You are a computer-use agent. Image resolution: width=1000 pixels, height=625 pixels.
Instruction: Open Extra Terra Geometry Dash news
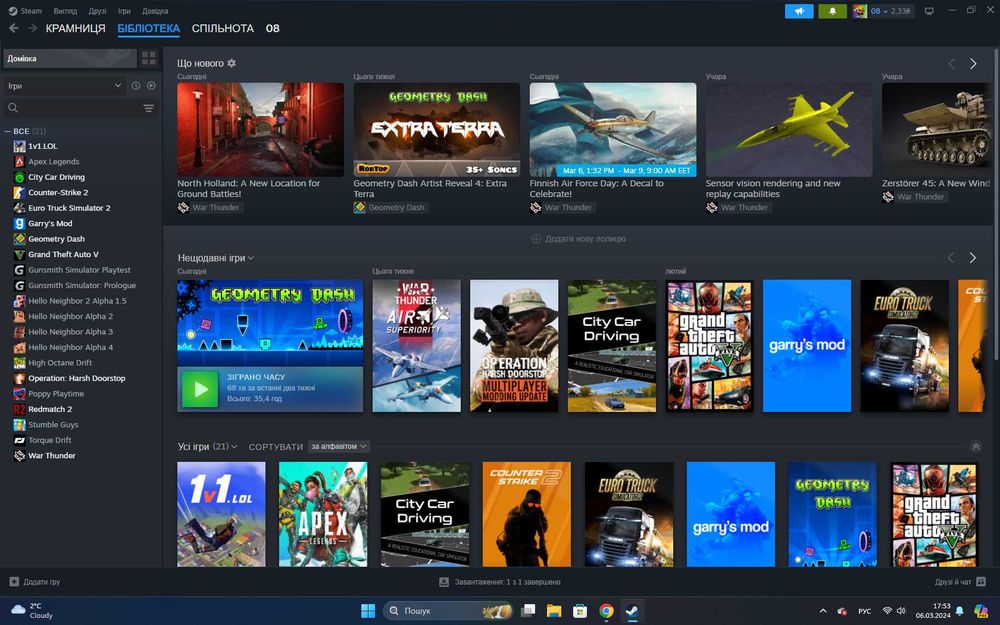point(436,129)
